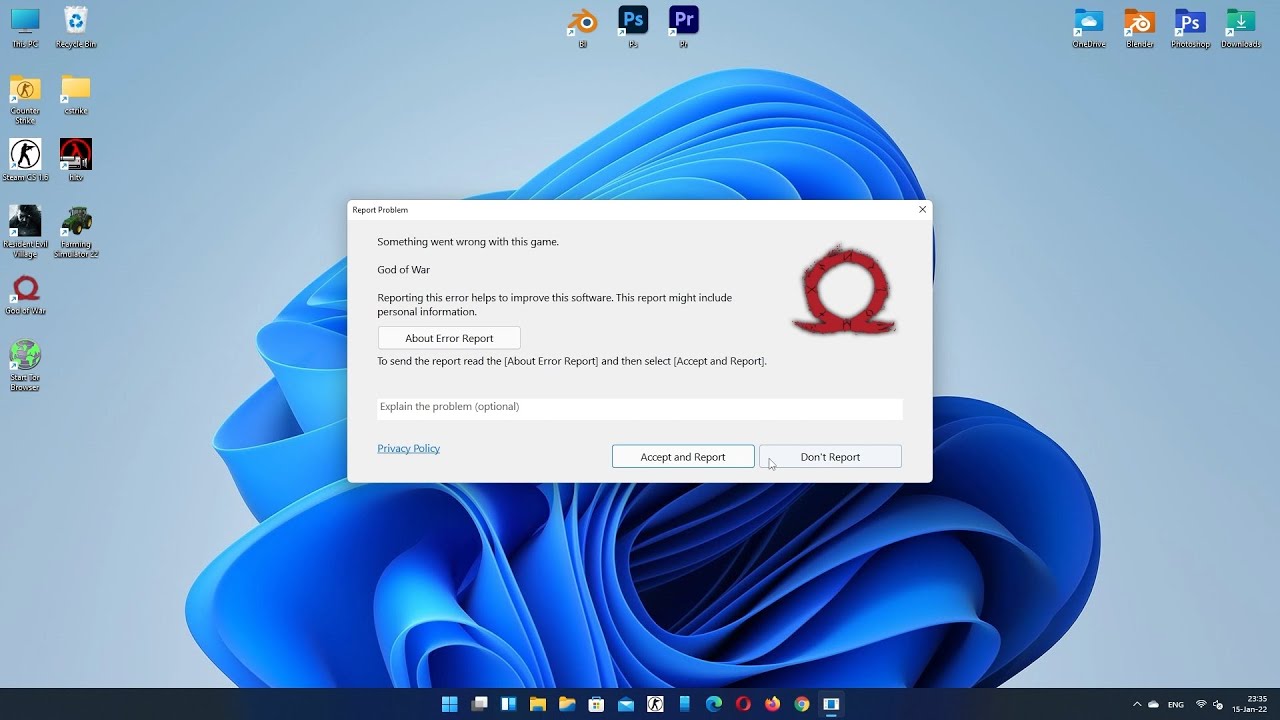This screenshot has height=720, width=1280.
Task: Open the Widgets panel on taskbar
Action: [x=508, y=704]
